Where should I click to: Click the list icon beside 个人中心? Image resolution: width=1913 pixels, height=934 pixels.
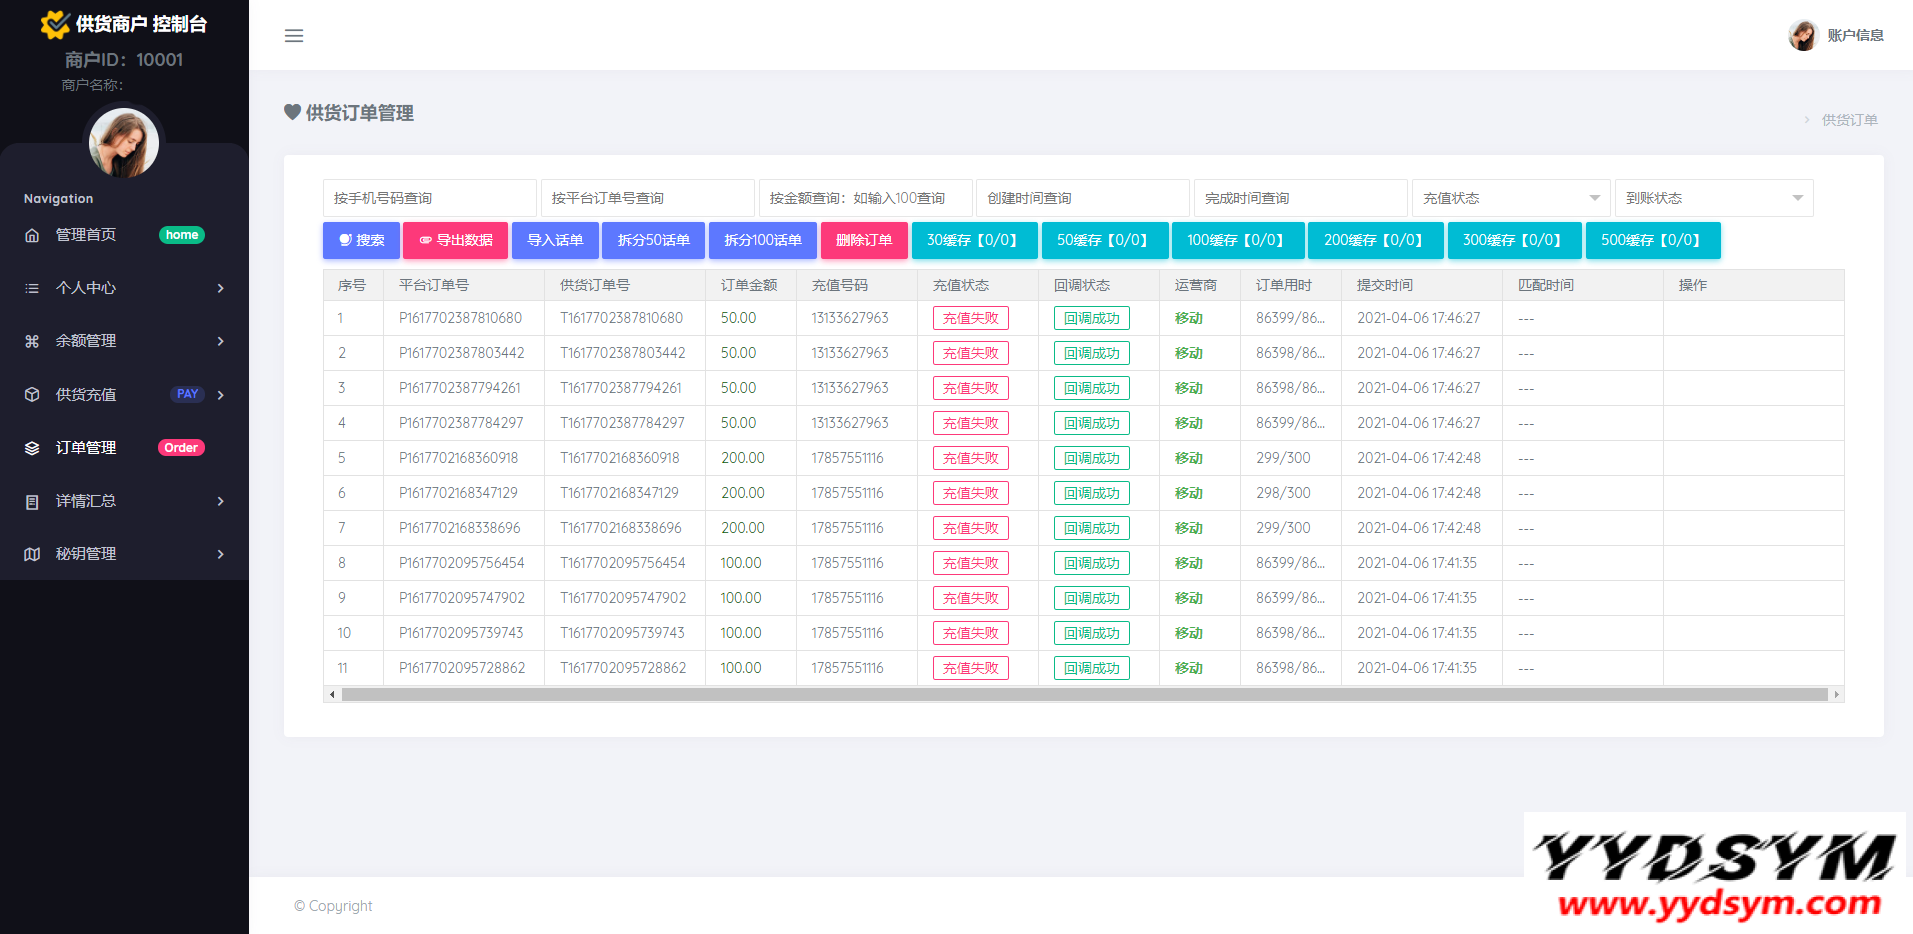32,288
